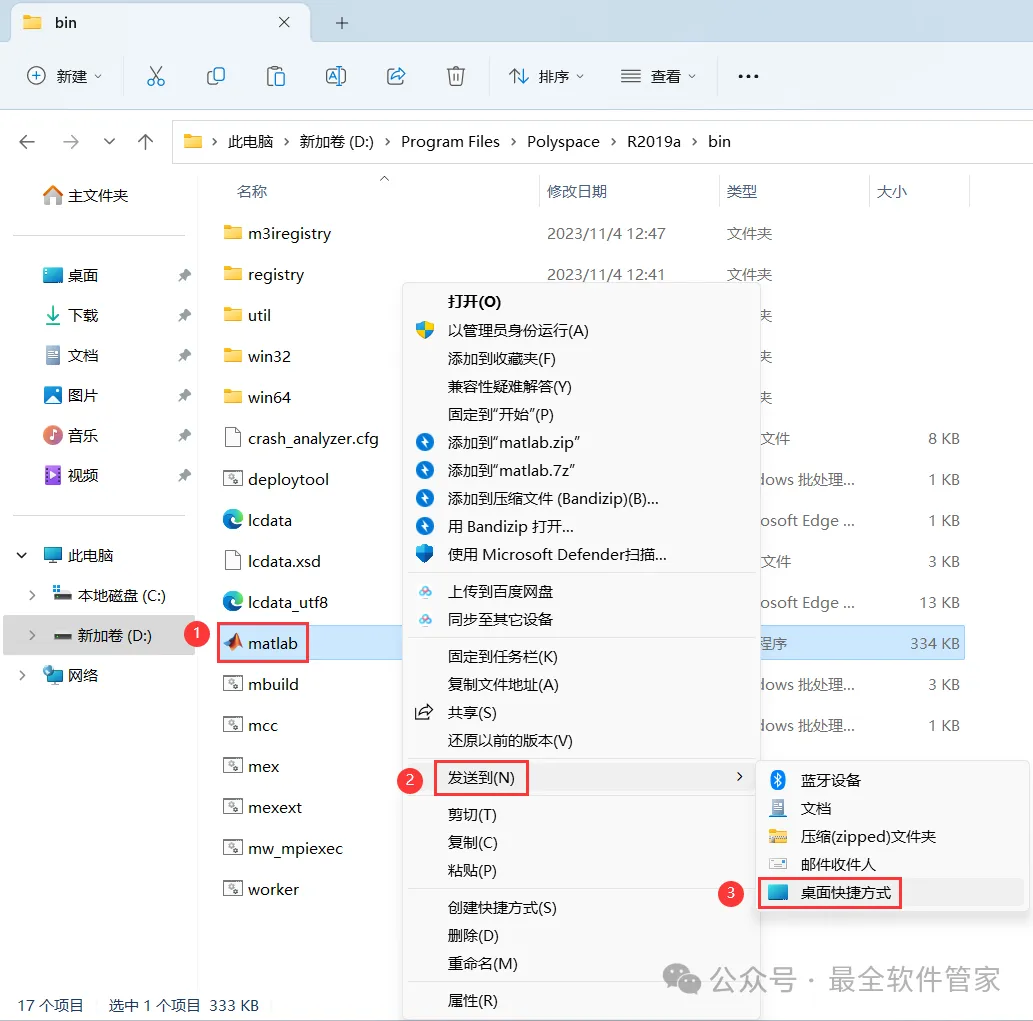Expand the 发送到(N) submenu arrow
The width and height of the screenshot is (1033, 1021).
coord(739,777)
